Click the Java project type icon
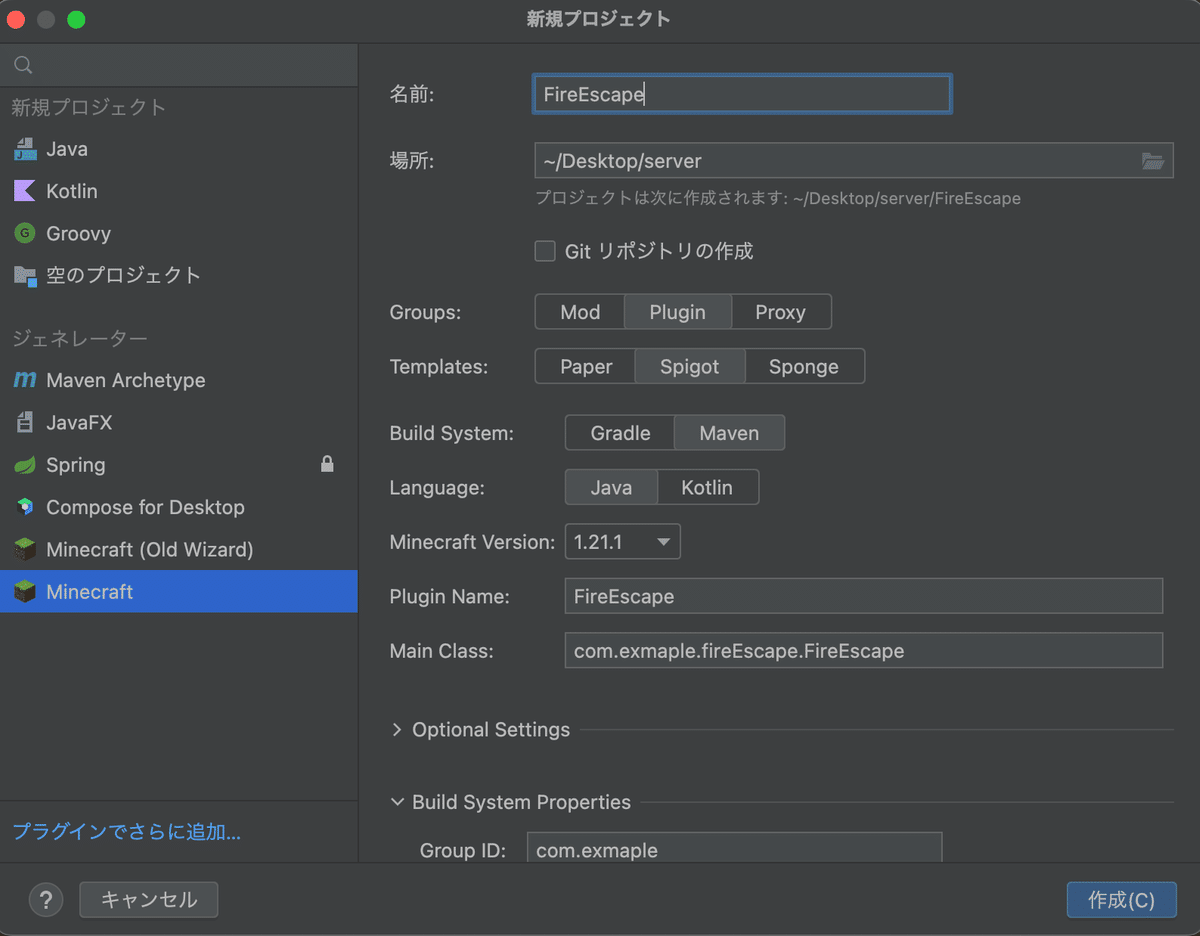Screen dimensions: 1200x936 click(x=25, y=149)
